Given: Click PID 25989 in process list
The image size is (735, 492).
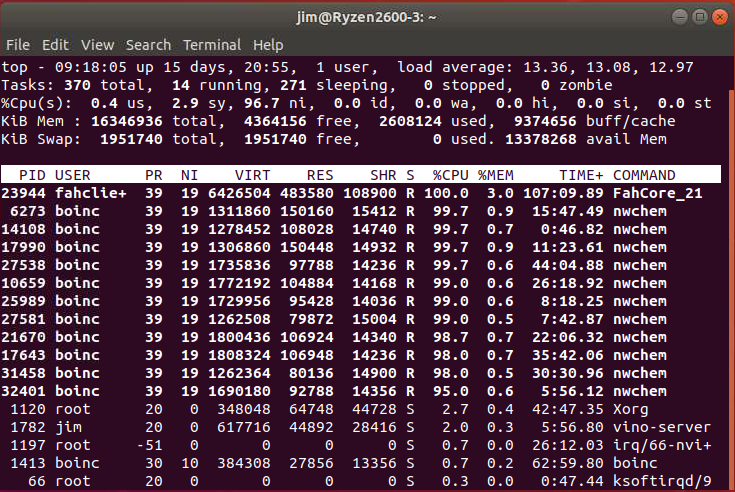Looking at the screenshot, I should pyautogui.click(x=23, y=301).
